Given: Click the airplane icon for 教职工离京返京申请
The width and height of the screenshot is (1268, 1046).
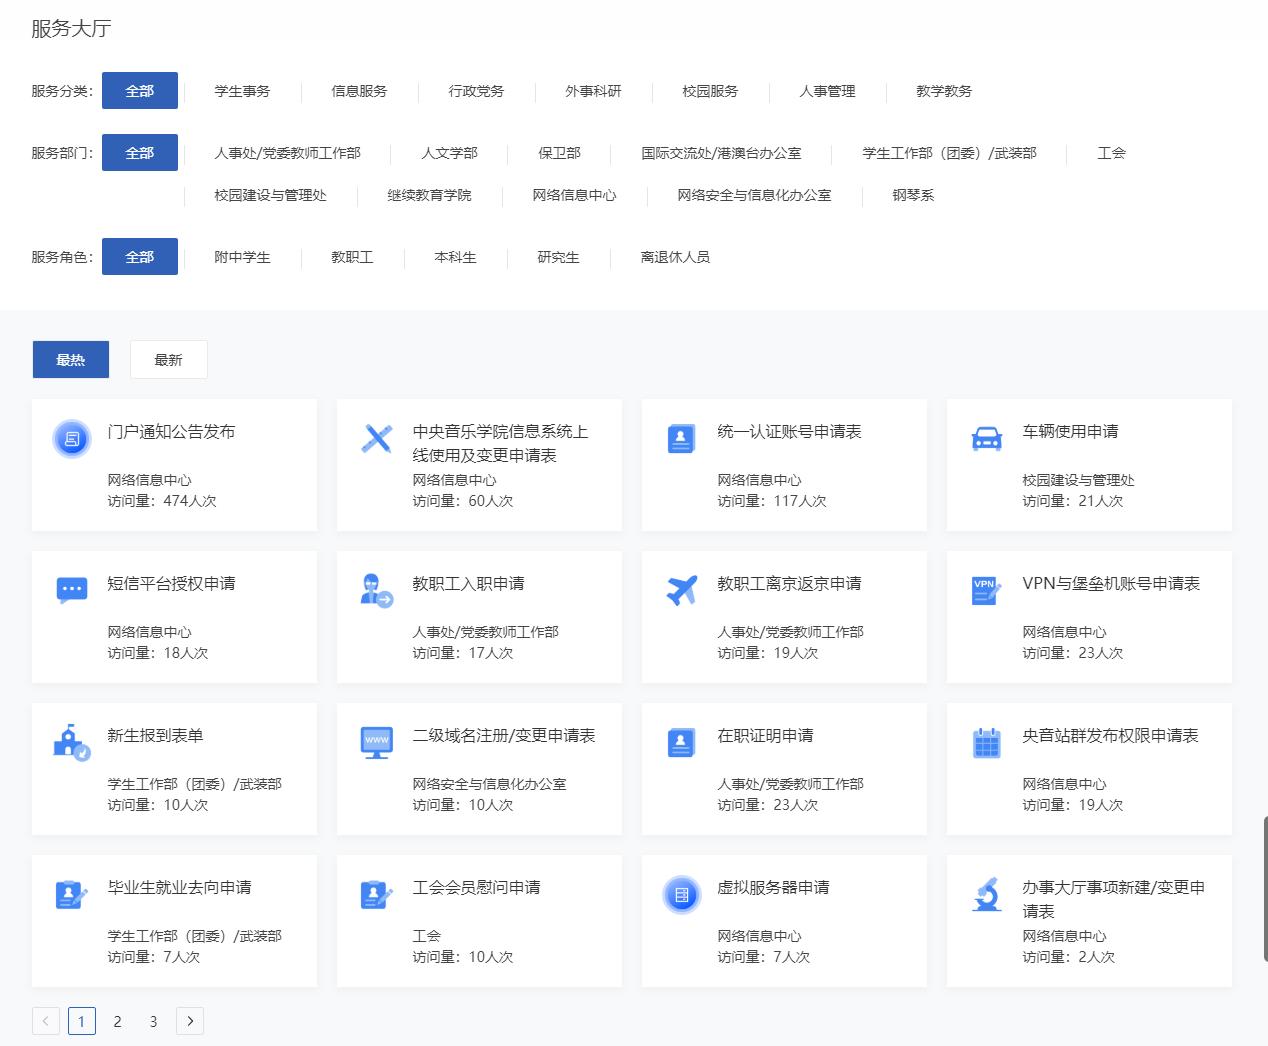Looking at the screenshot, I should pos(681,591).
